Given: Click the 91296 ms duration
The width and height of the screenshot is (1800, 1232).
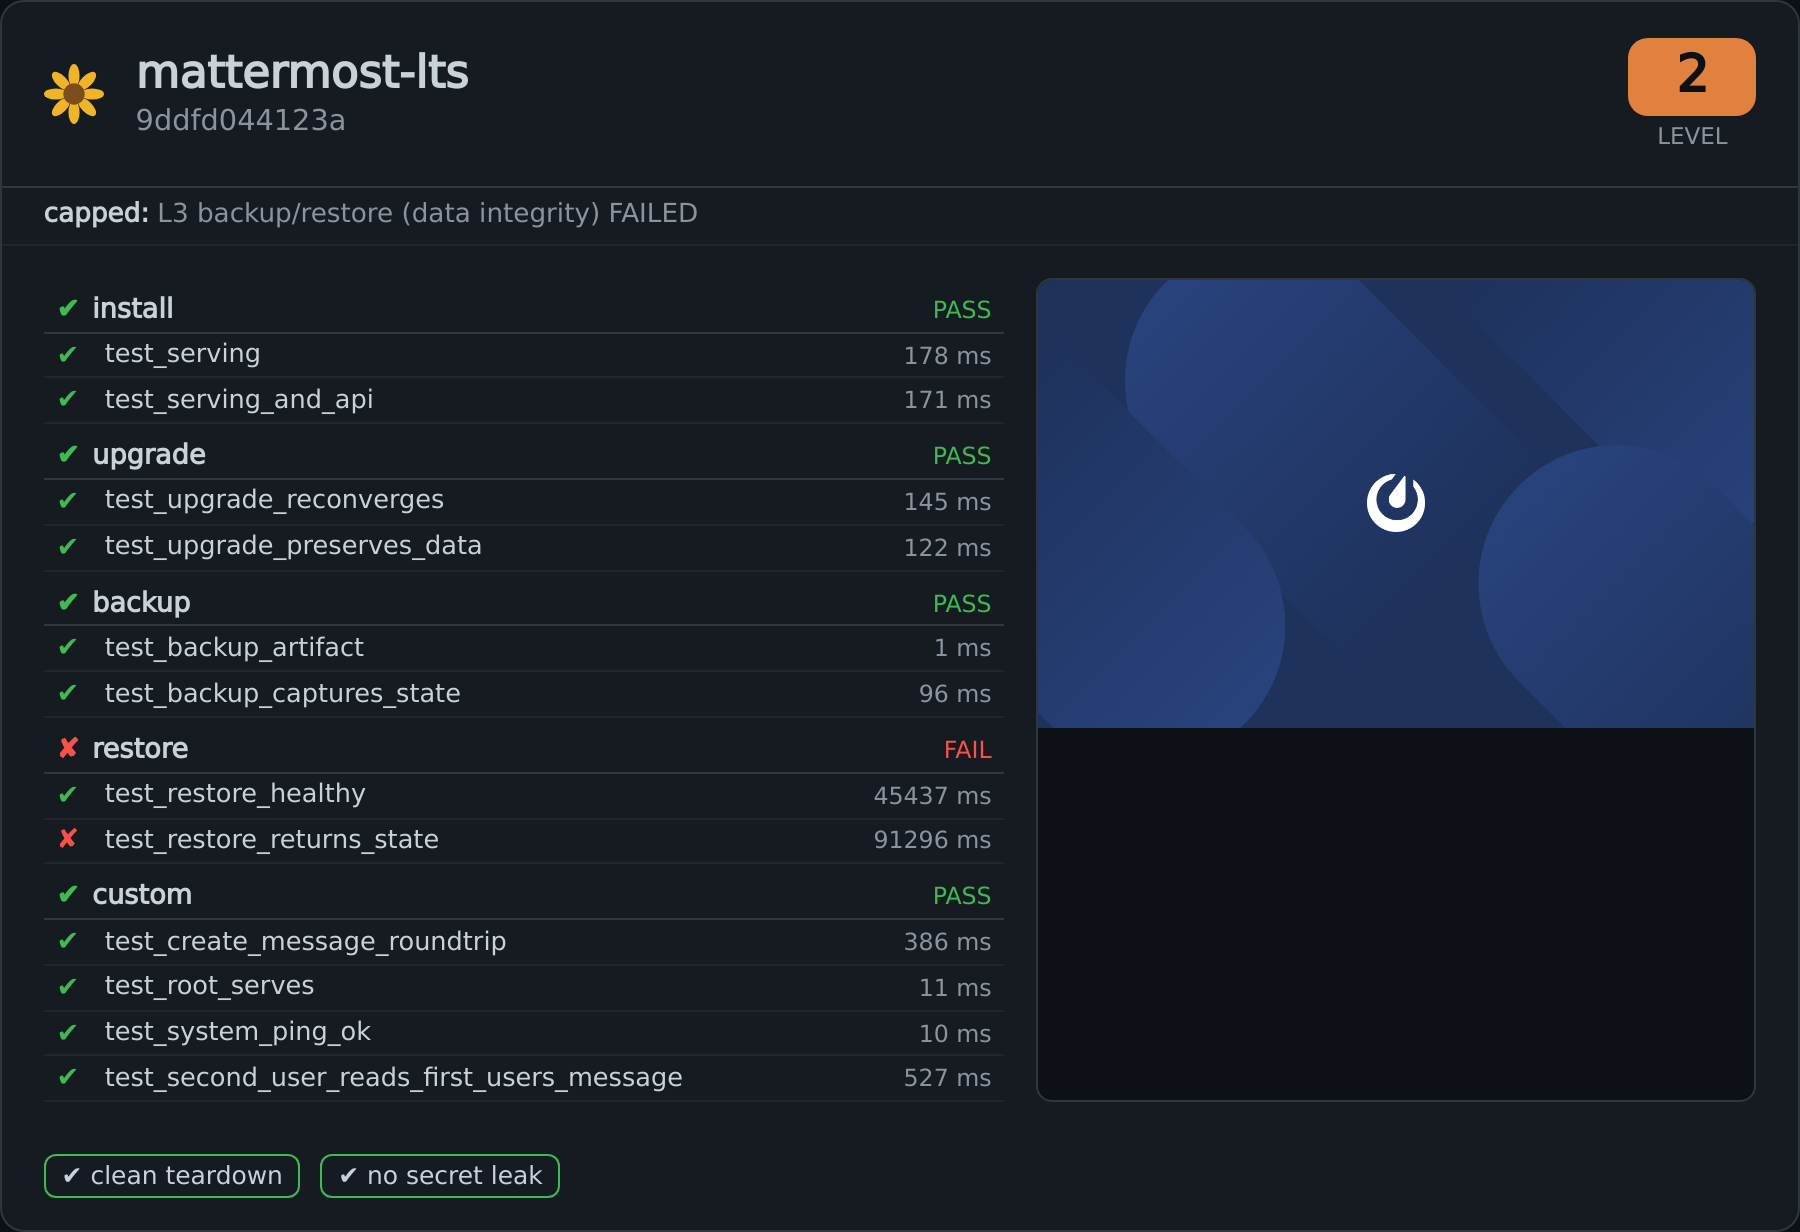Looking at the screenshot, I should (x=933, y=840).
